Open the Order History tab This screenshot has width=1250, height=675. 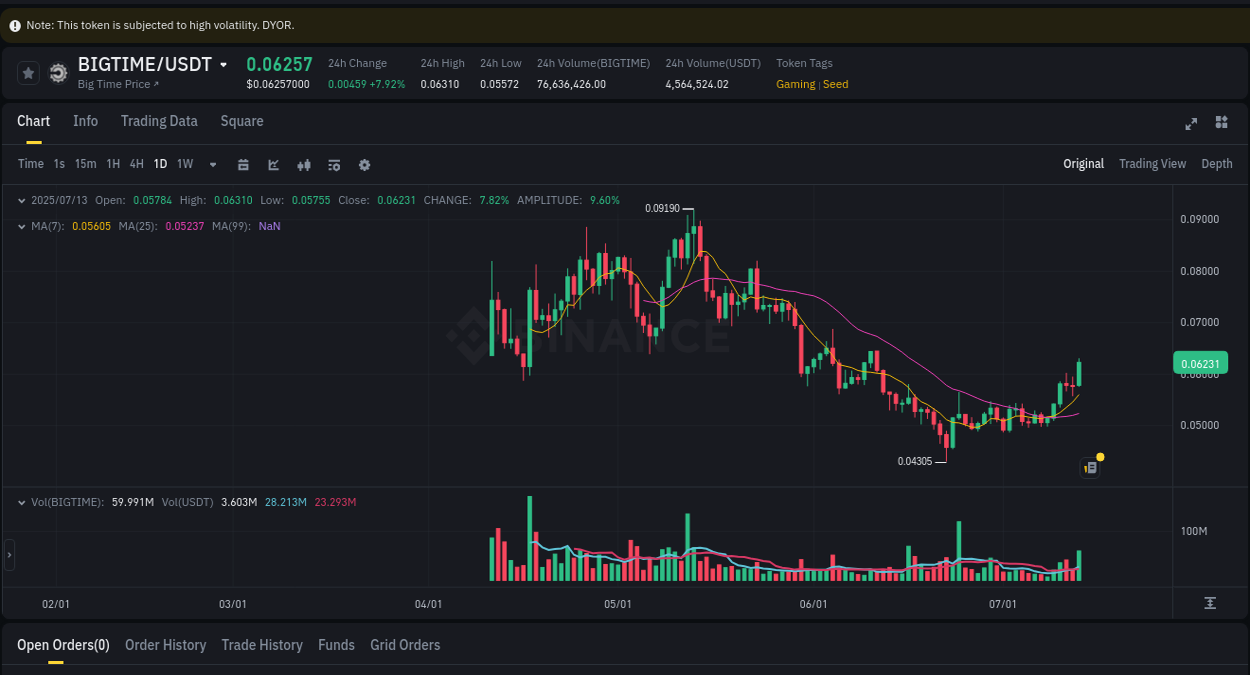[165, 645]
